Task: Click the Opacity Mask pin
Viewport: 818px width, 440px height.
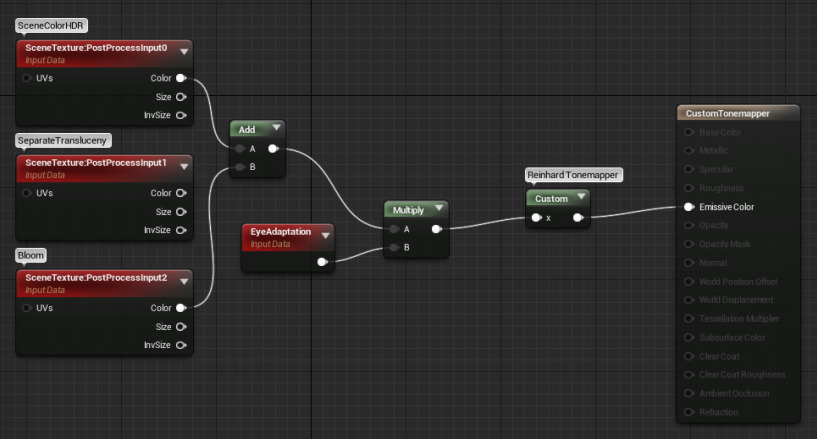Action: 689,244
